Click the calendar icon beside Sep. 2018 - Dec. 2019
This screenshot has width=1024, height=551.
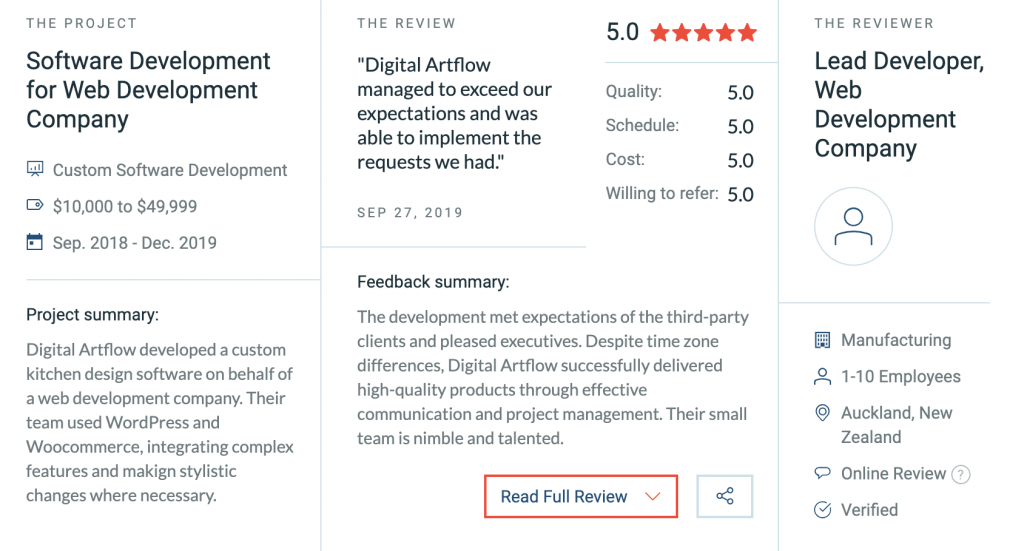[35, 242]
